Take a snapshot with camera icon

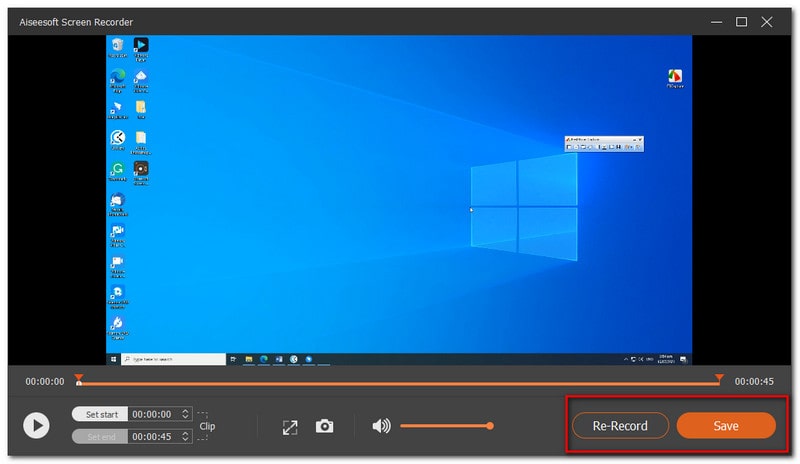click(x=324, y=426)
